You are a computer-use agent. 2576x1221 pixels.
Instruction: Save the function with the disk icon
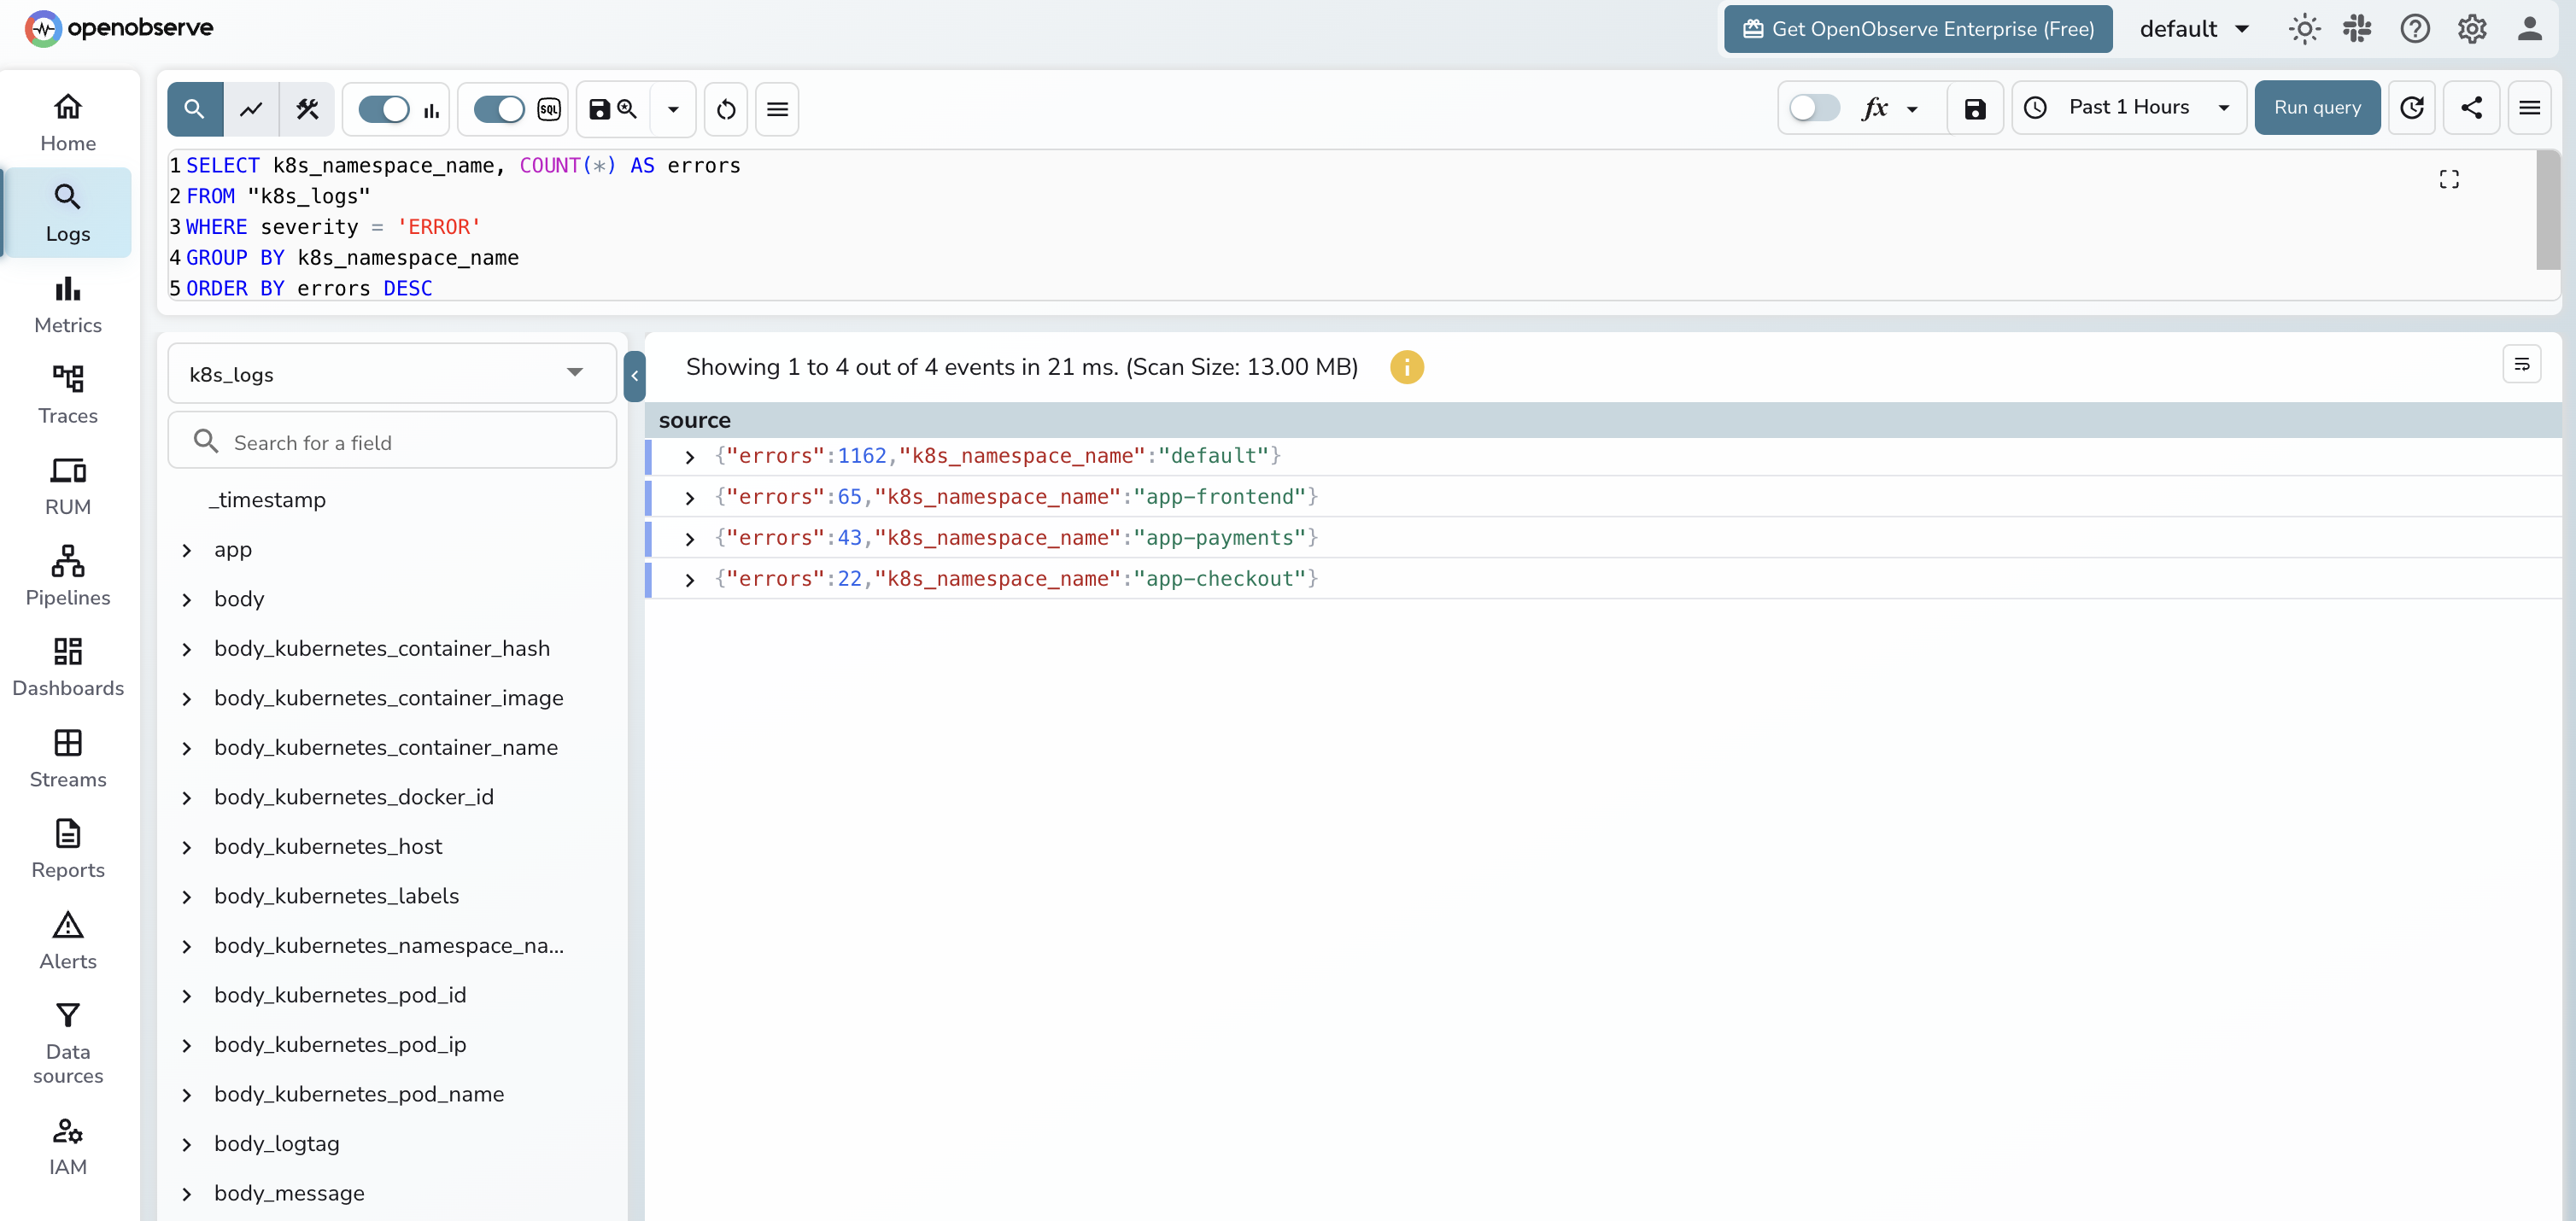point(1974,109)
